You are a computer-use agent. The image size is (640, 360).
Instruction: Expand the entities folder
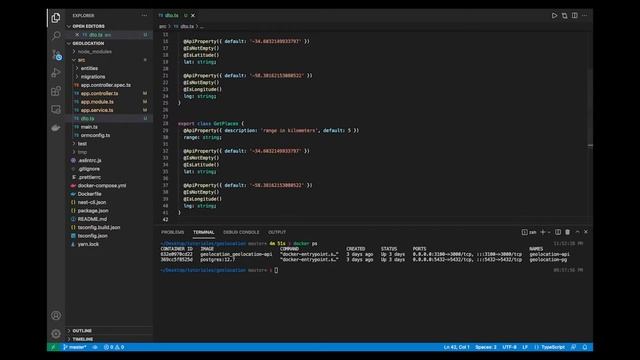[x=89, y=68]
